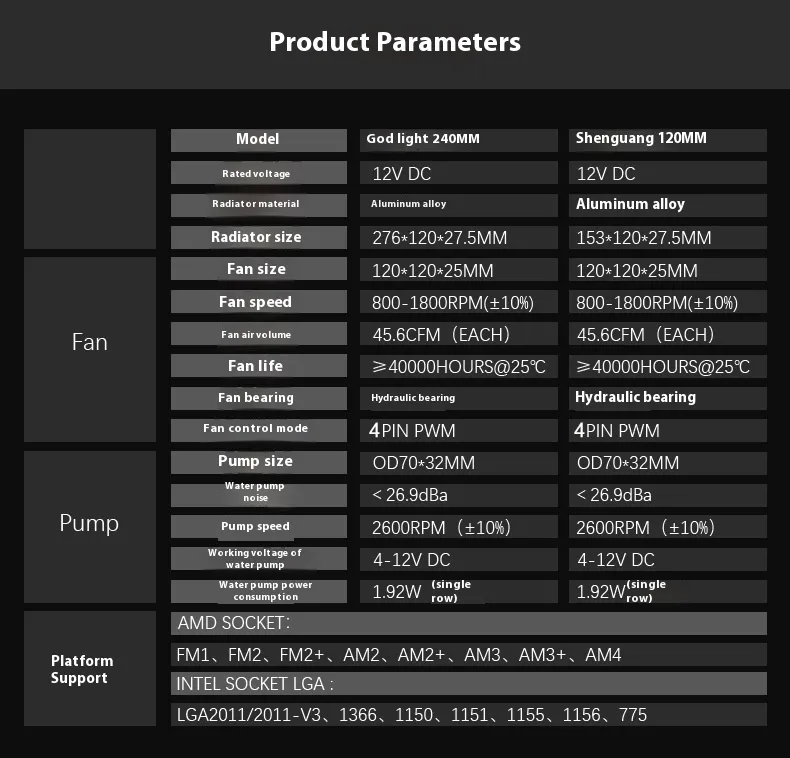
Task: Click the 276*120*27.5MM radiator size value
Action: (459, 238)
